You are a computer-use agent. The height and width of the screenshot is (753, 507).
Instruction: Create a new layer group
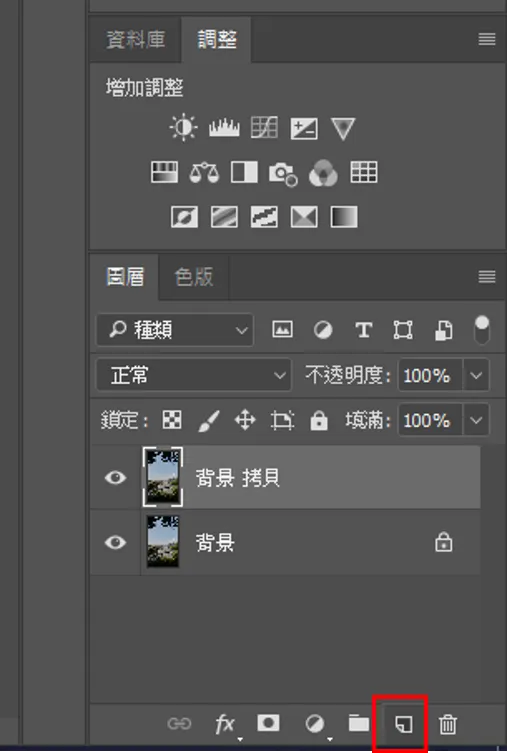(x=358, y=723)
